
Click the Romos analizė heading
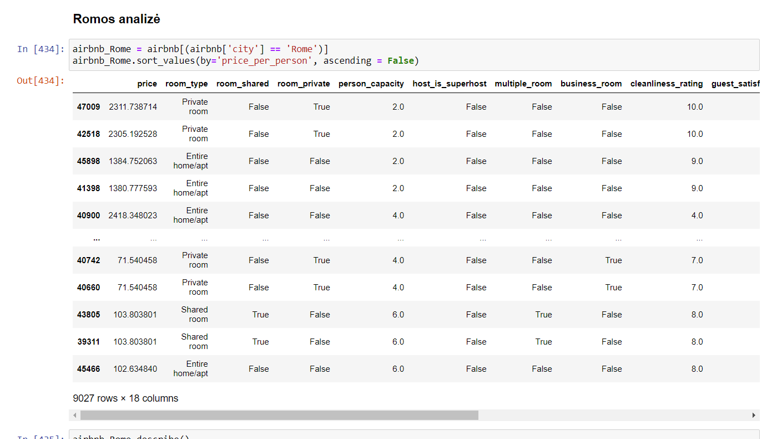coord(116,19)
